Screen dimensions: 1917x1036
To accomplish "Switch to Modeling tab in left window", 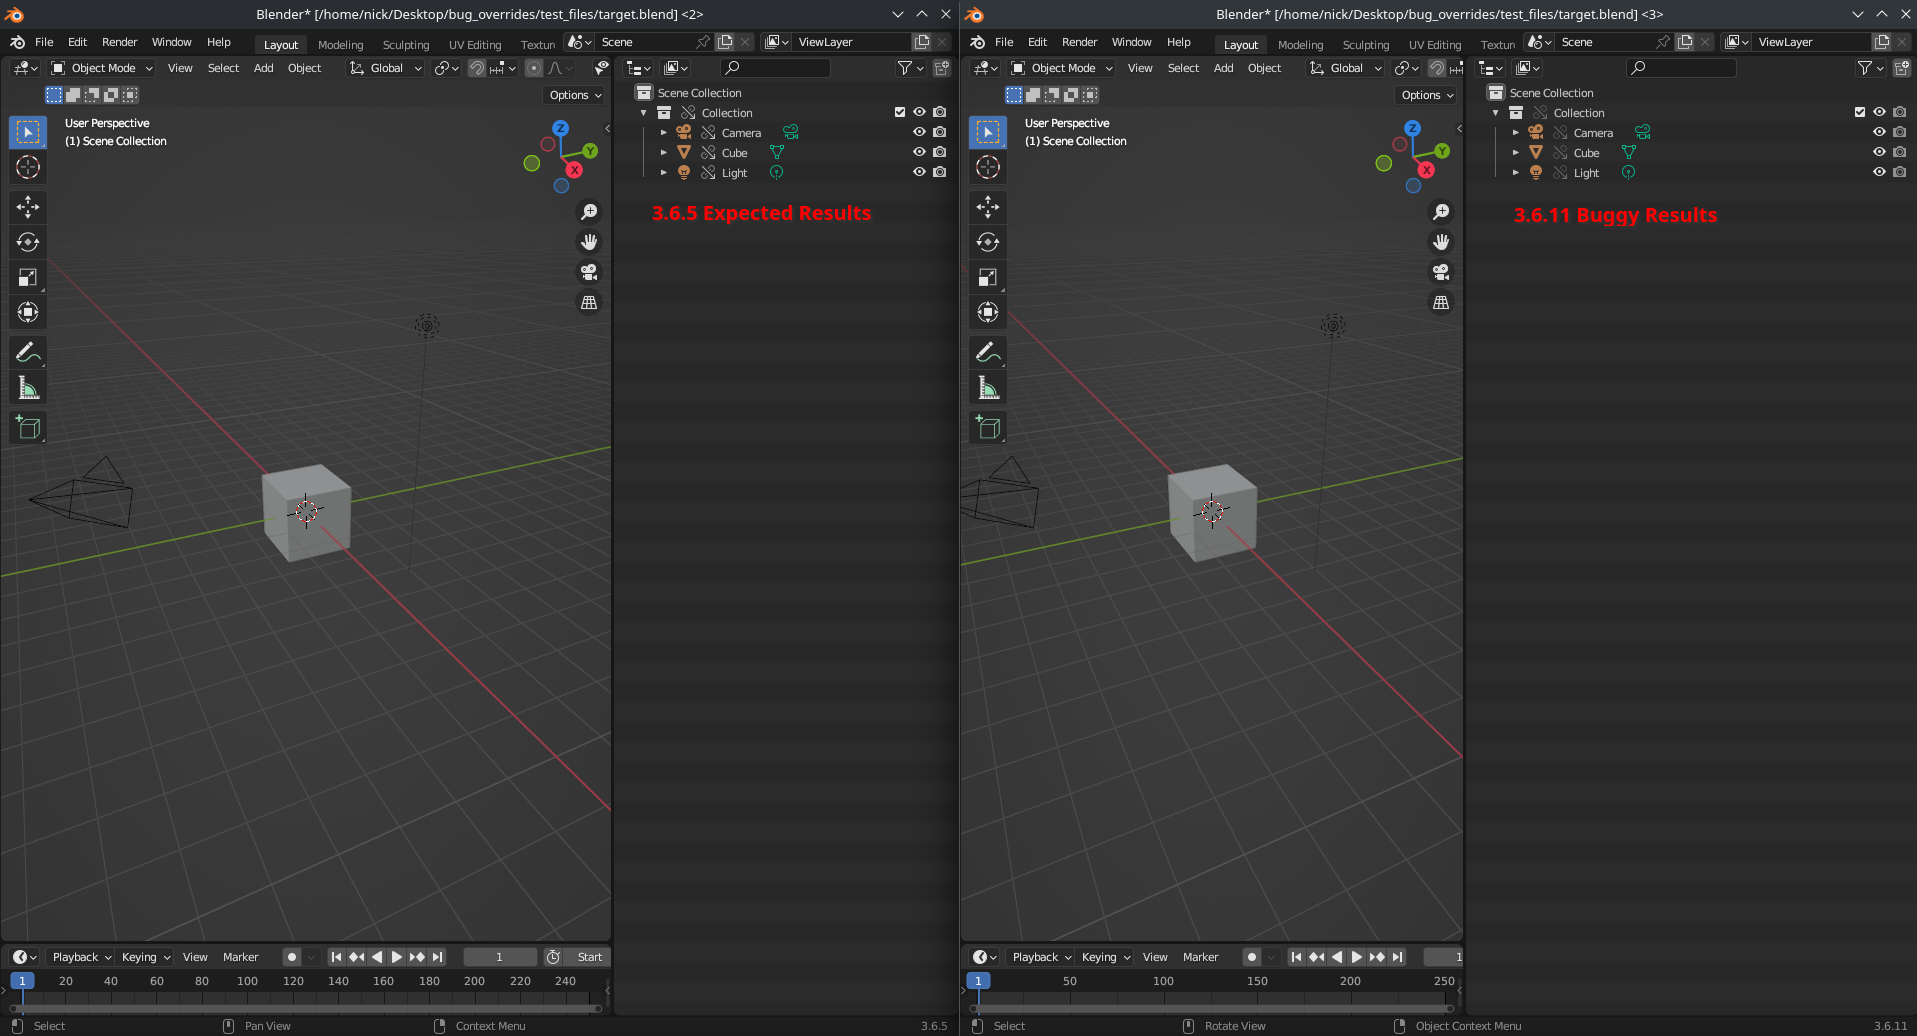I will pyautogui.click(x=341, y=44).
